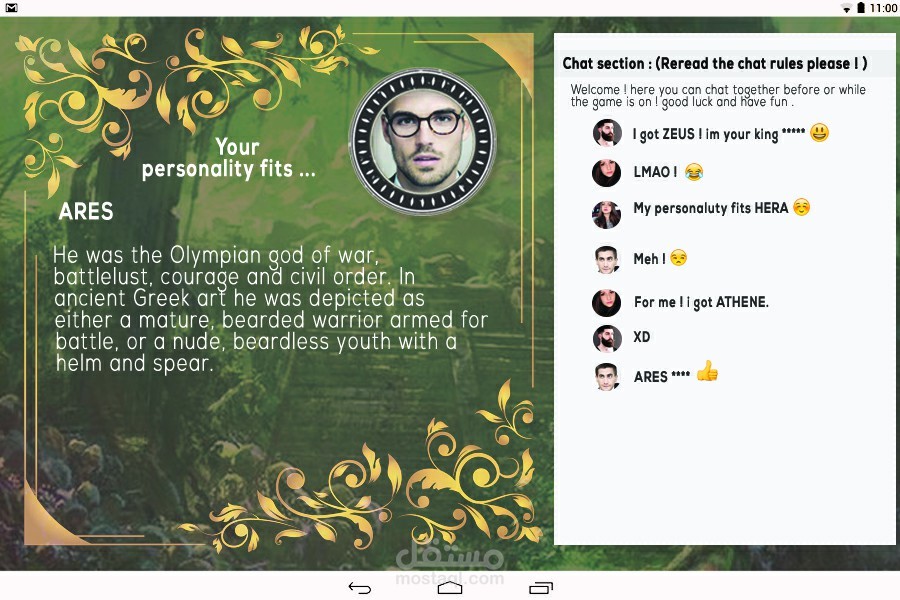This screenshot has width=900, height=600.
Task: Tap the bearded avatar beside the ZEUS message
Action: point(607,133)
